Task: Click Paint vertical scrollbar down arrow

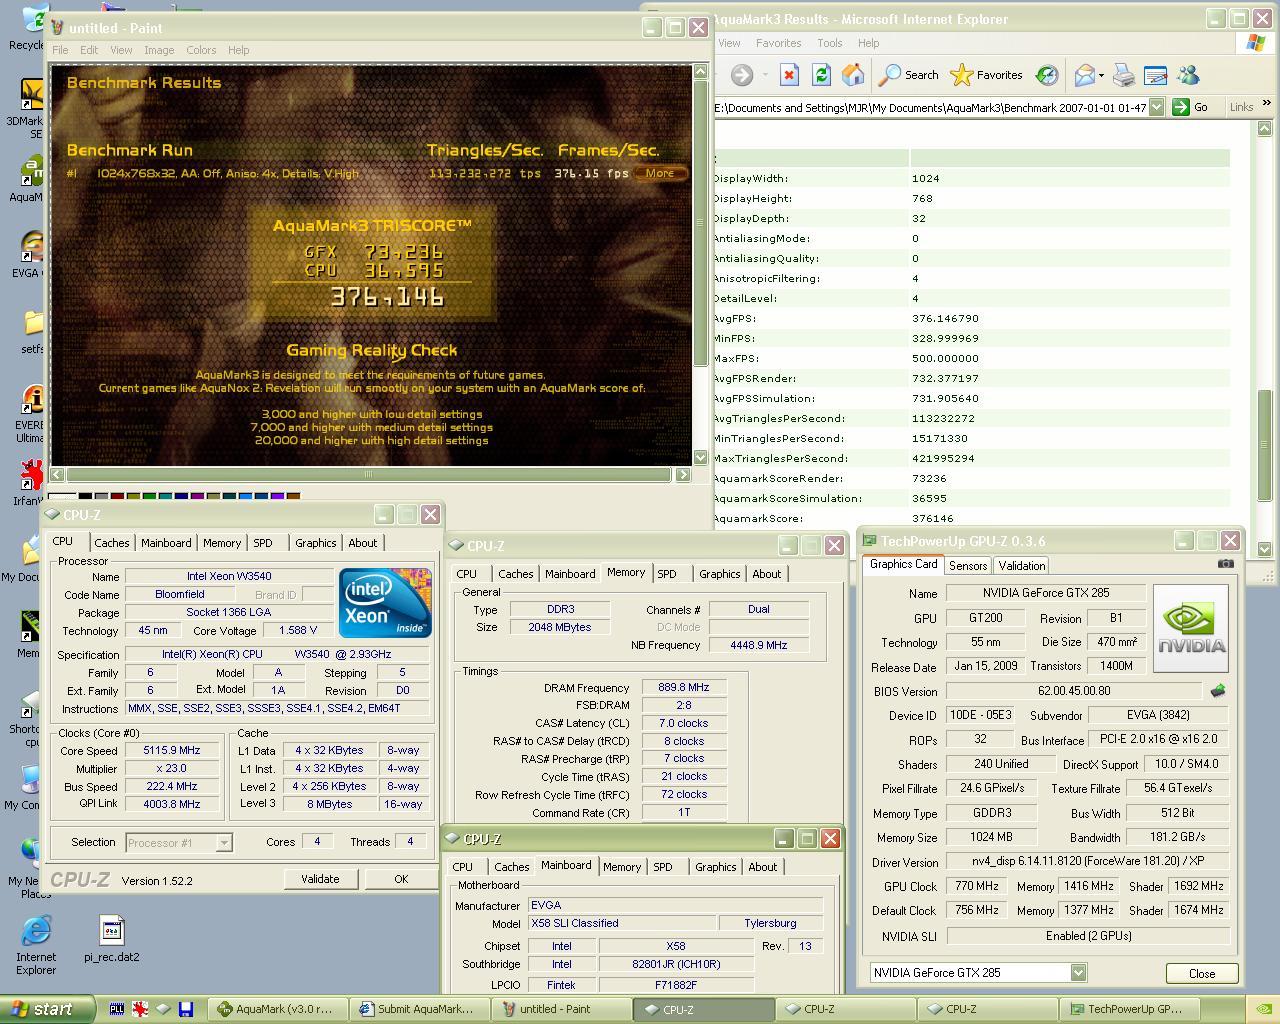Action: pyautogui.click(x=700, y=457)
